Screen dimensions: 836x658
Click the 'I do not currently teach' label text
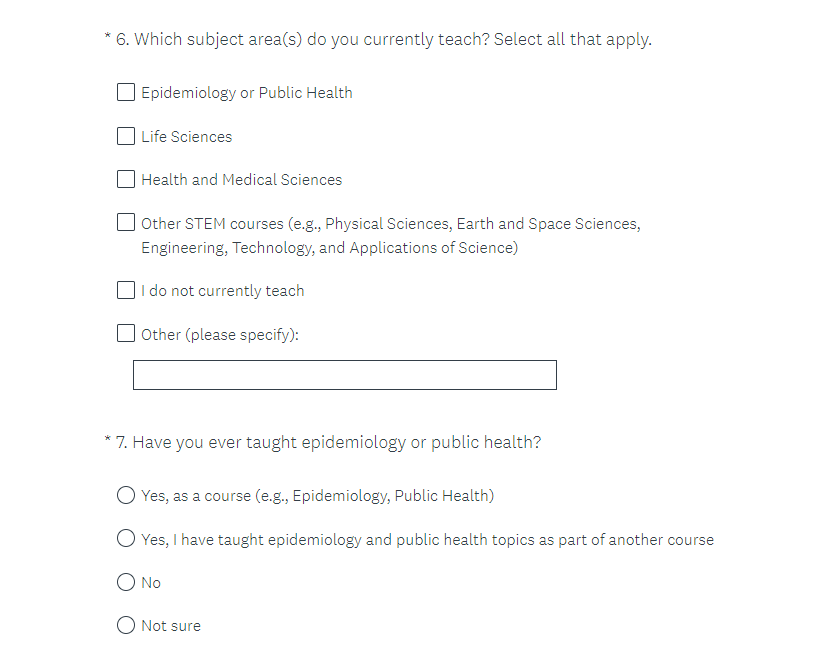click(x=222, y=291)
